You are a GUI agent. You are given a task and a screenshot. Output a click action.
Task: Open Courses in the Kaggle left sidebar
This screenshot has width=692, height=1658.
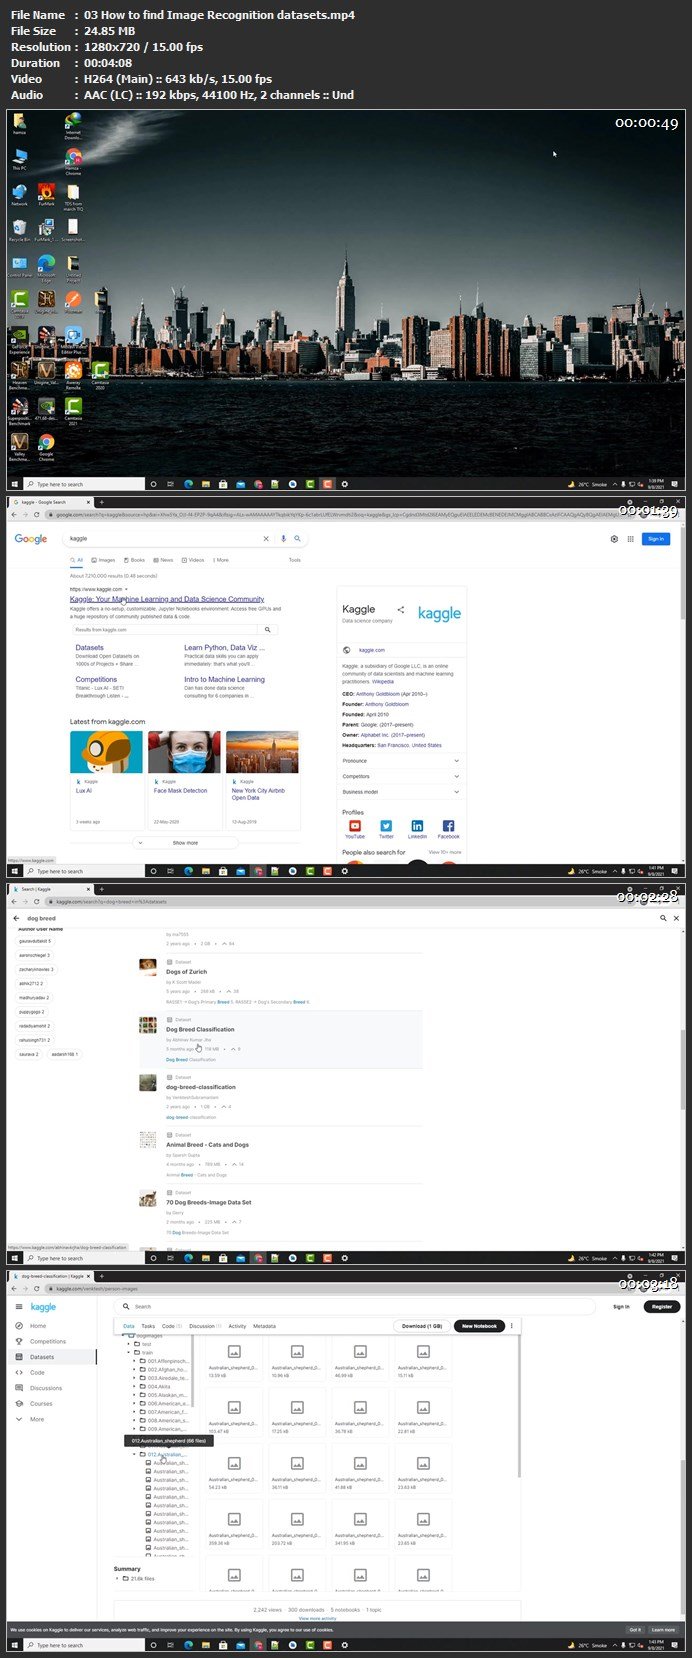click(41, 1404)
